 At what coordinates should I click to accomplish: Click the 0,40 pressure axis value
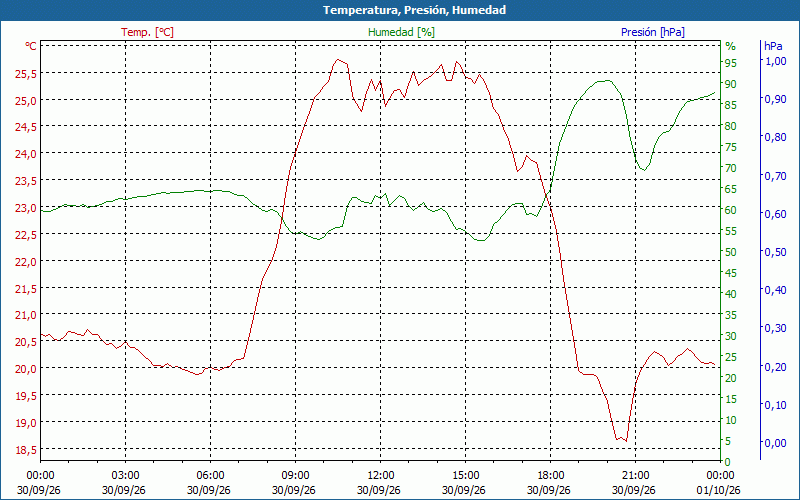[x=776, y=290]
